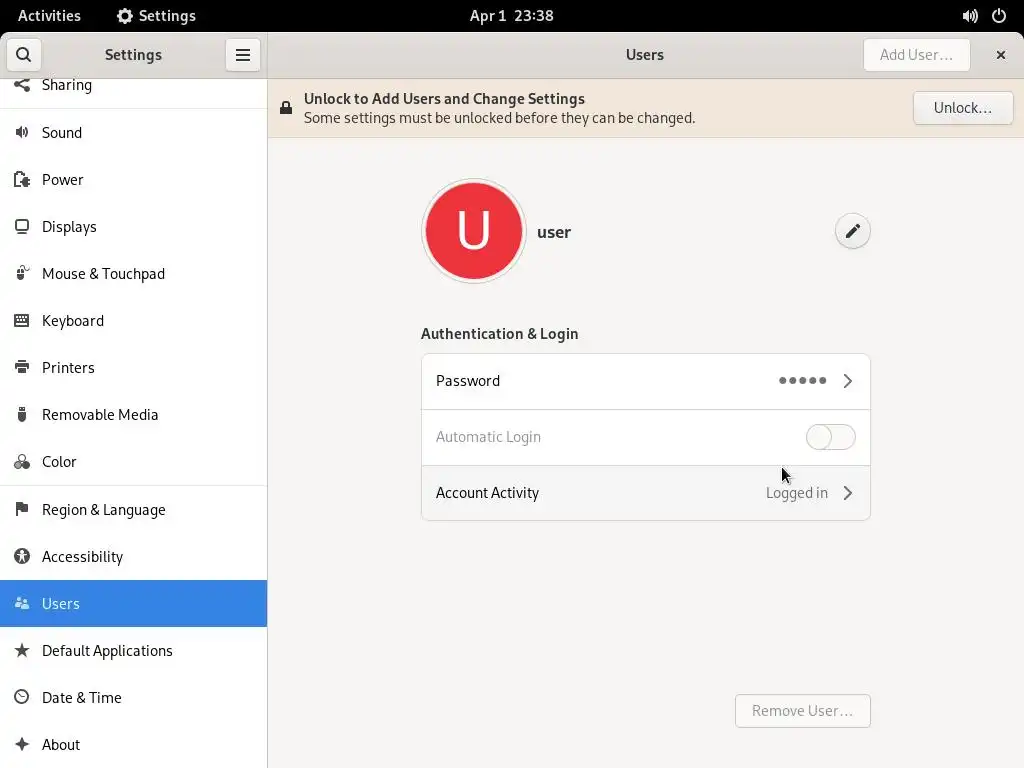This screenshot has height=768, width=1024.
Task: Click the Unlock… button
Action: 963,108
